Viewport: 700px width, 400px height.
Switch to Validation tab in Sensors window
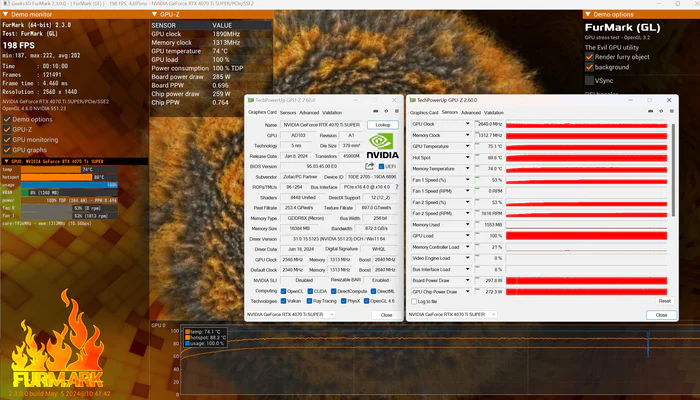(494, 112)
